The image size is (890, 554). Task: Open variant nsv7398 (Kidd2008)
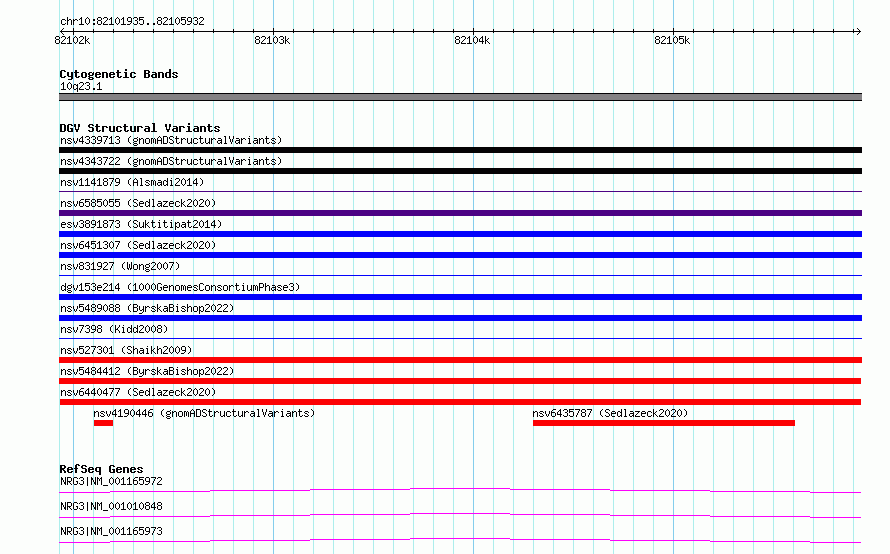(114, 329)
